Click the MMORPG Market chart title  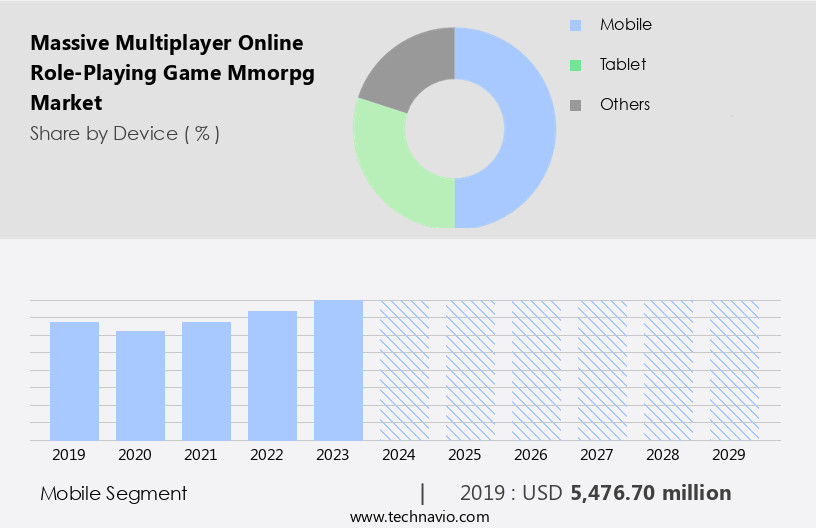(x=166, y=73)
